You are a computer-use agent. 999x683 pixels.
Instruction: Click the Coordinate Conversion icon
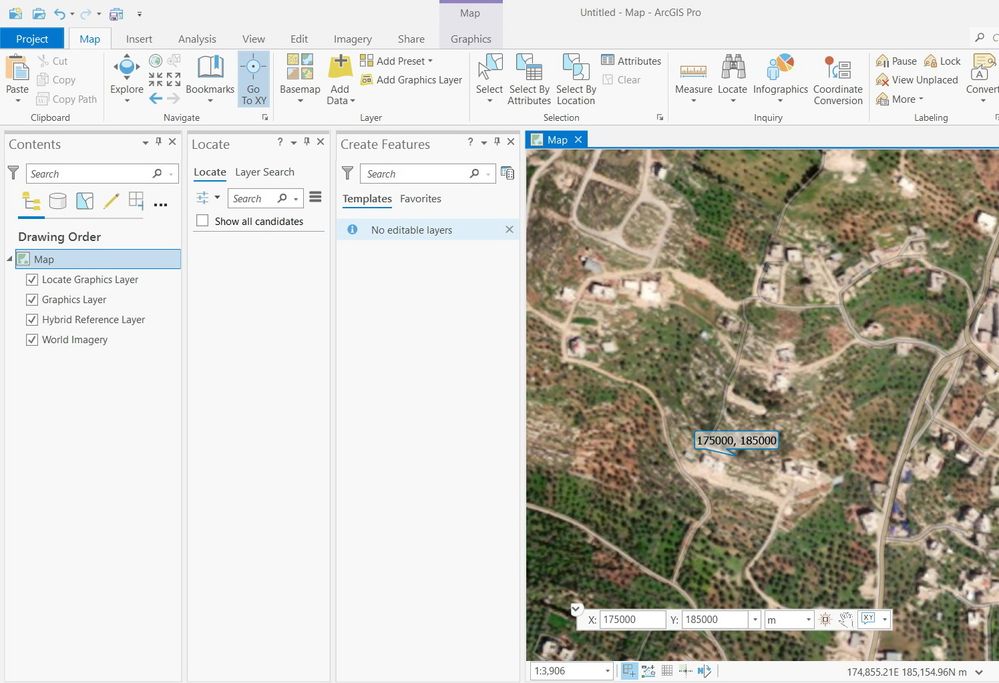coord(838,69)
